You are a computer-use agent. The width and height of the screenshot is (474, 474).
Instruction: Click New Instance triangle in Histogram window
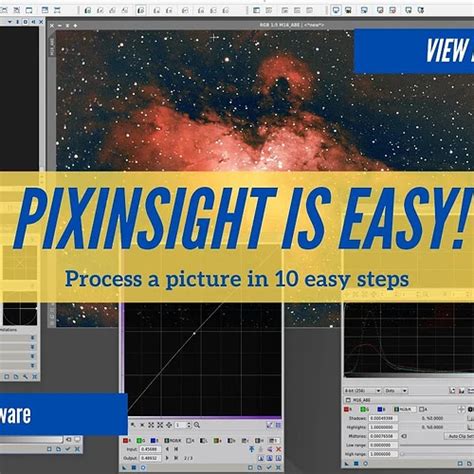[x=346, y=464]
